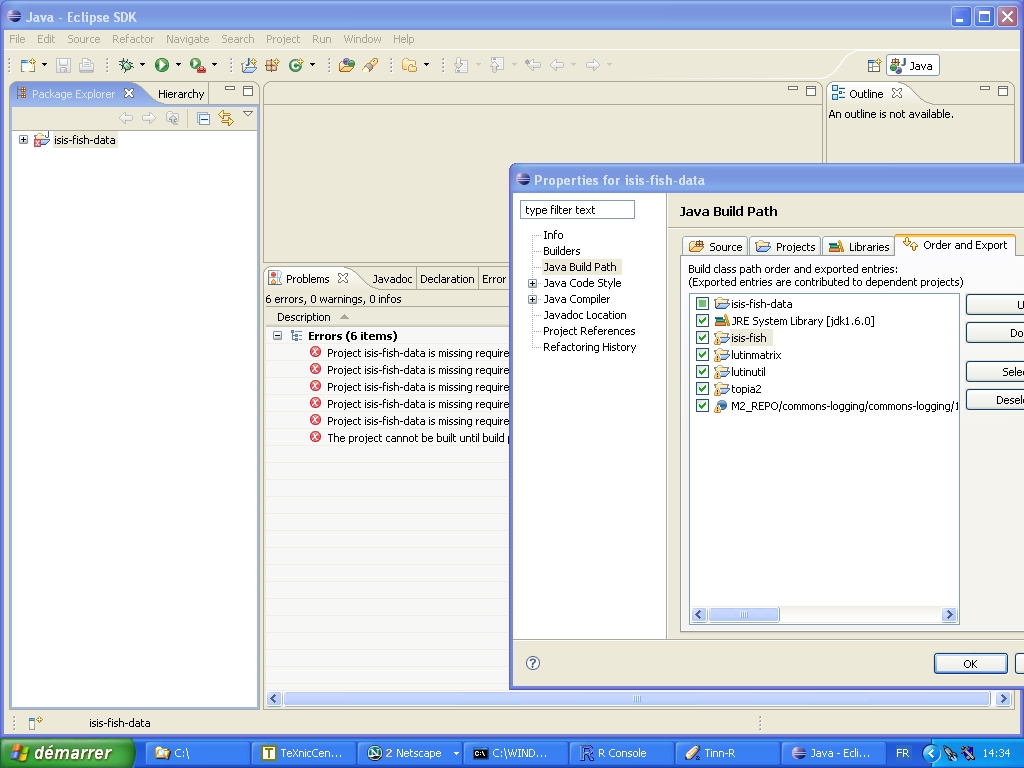Collapse the Errors (6 items) group
1024x768 pixels.
pos(278,336)
